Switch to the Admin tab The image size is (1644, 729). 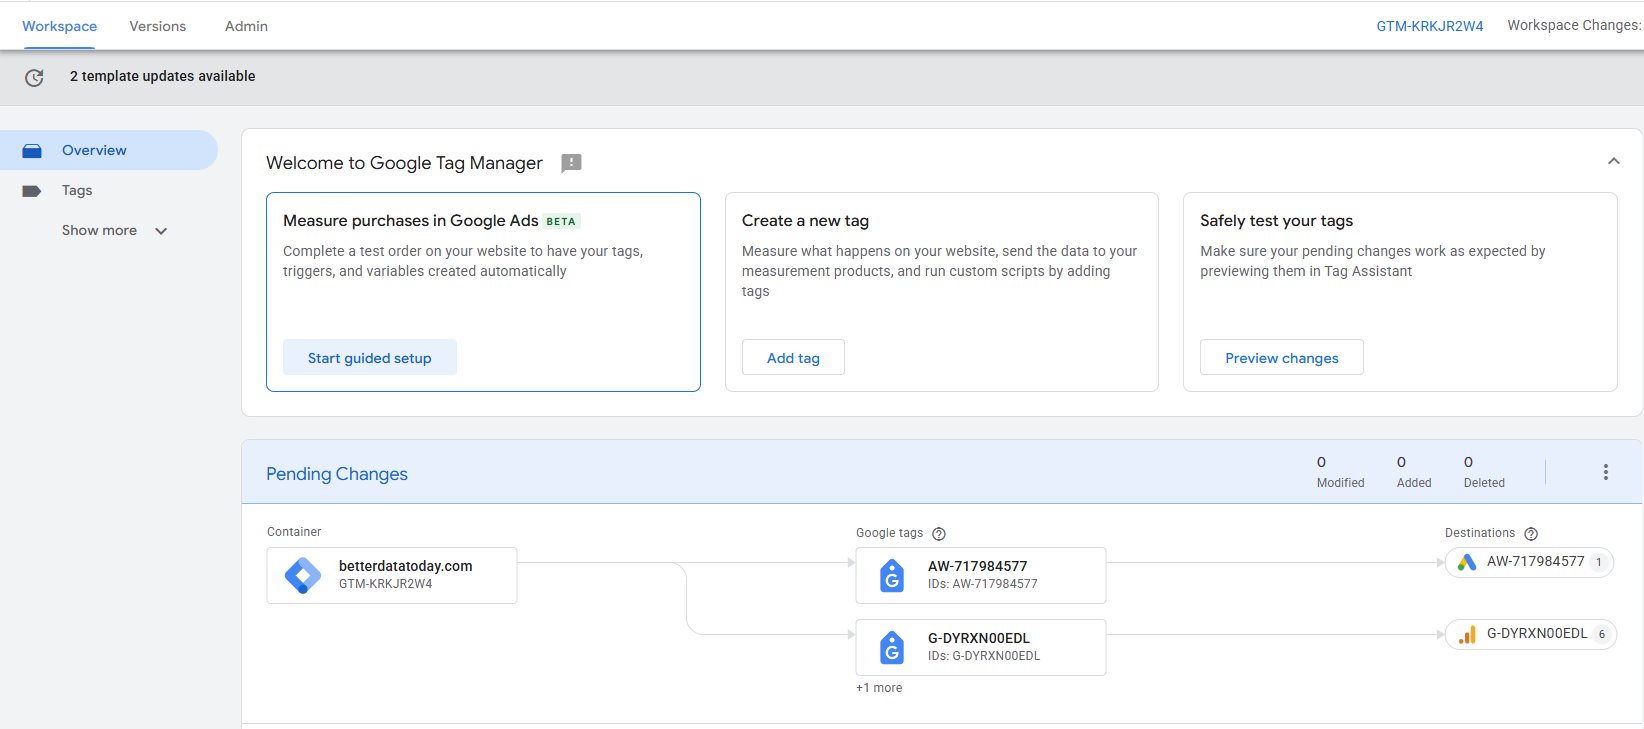coord(246,26)
